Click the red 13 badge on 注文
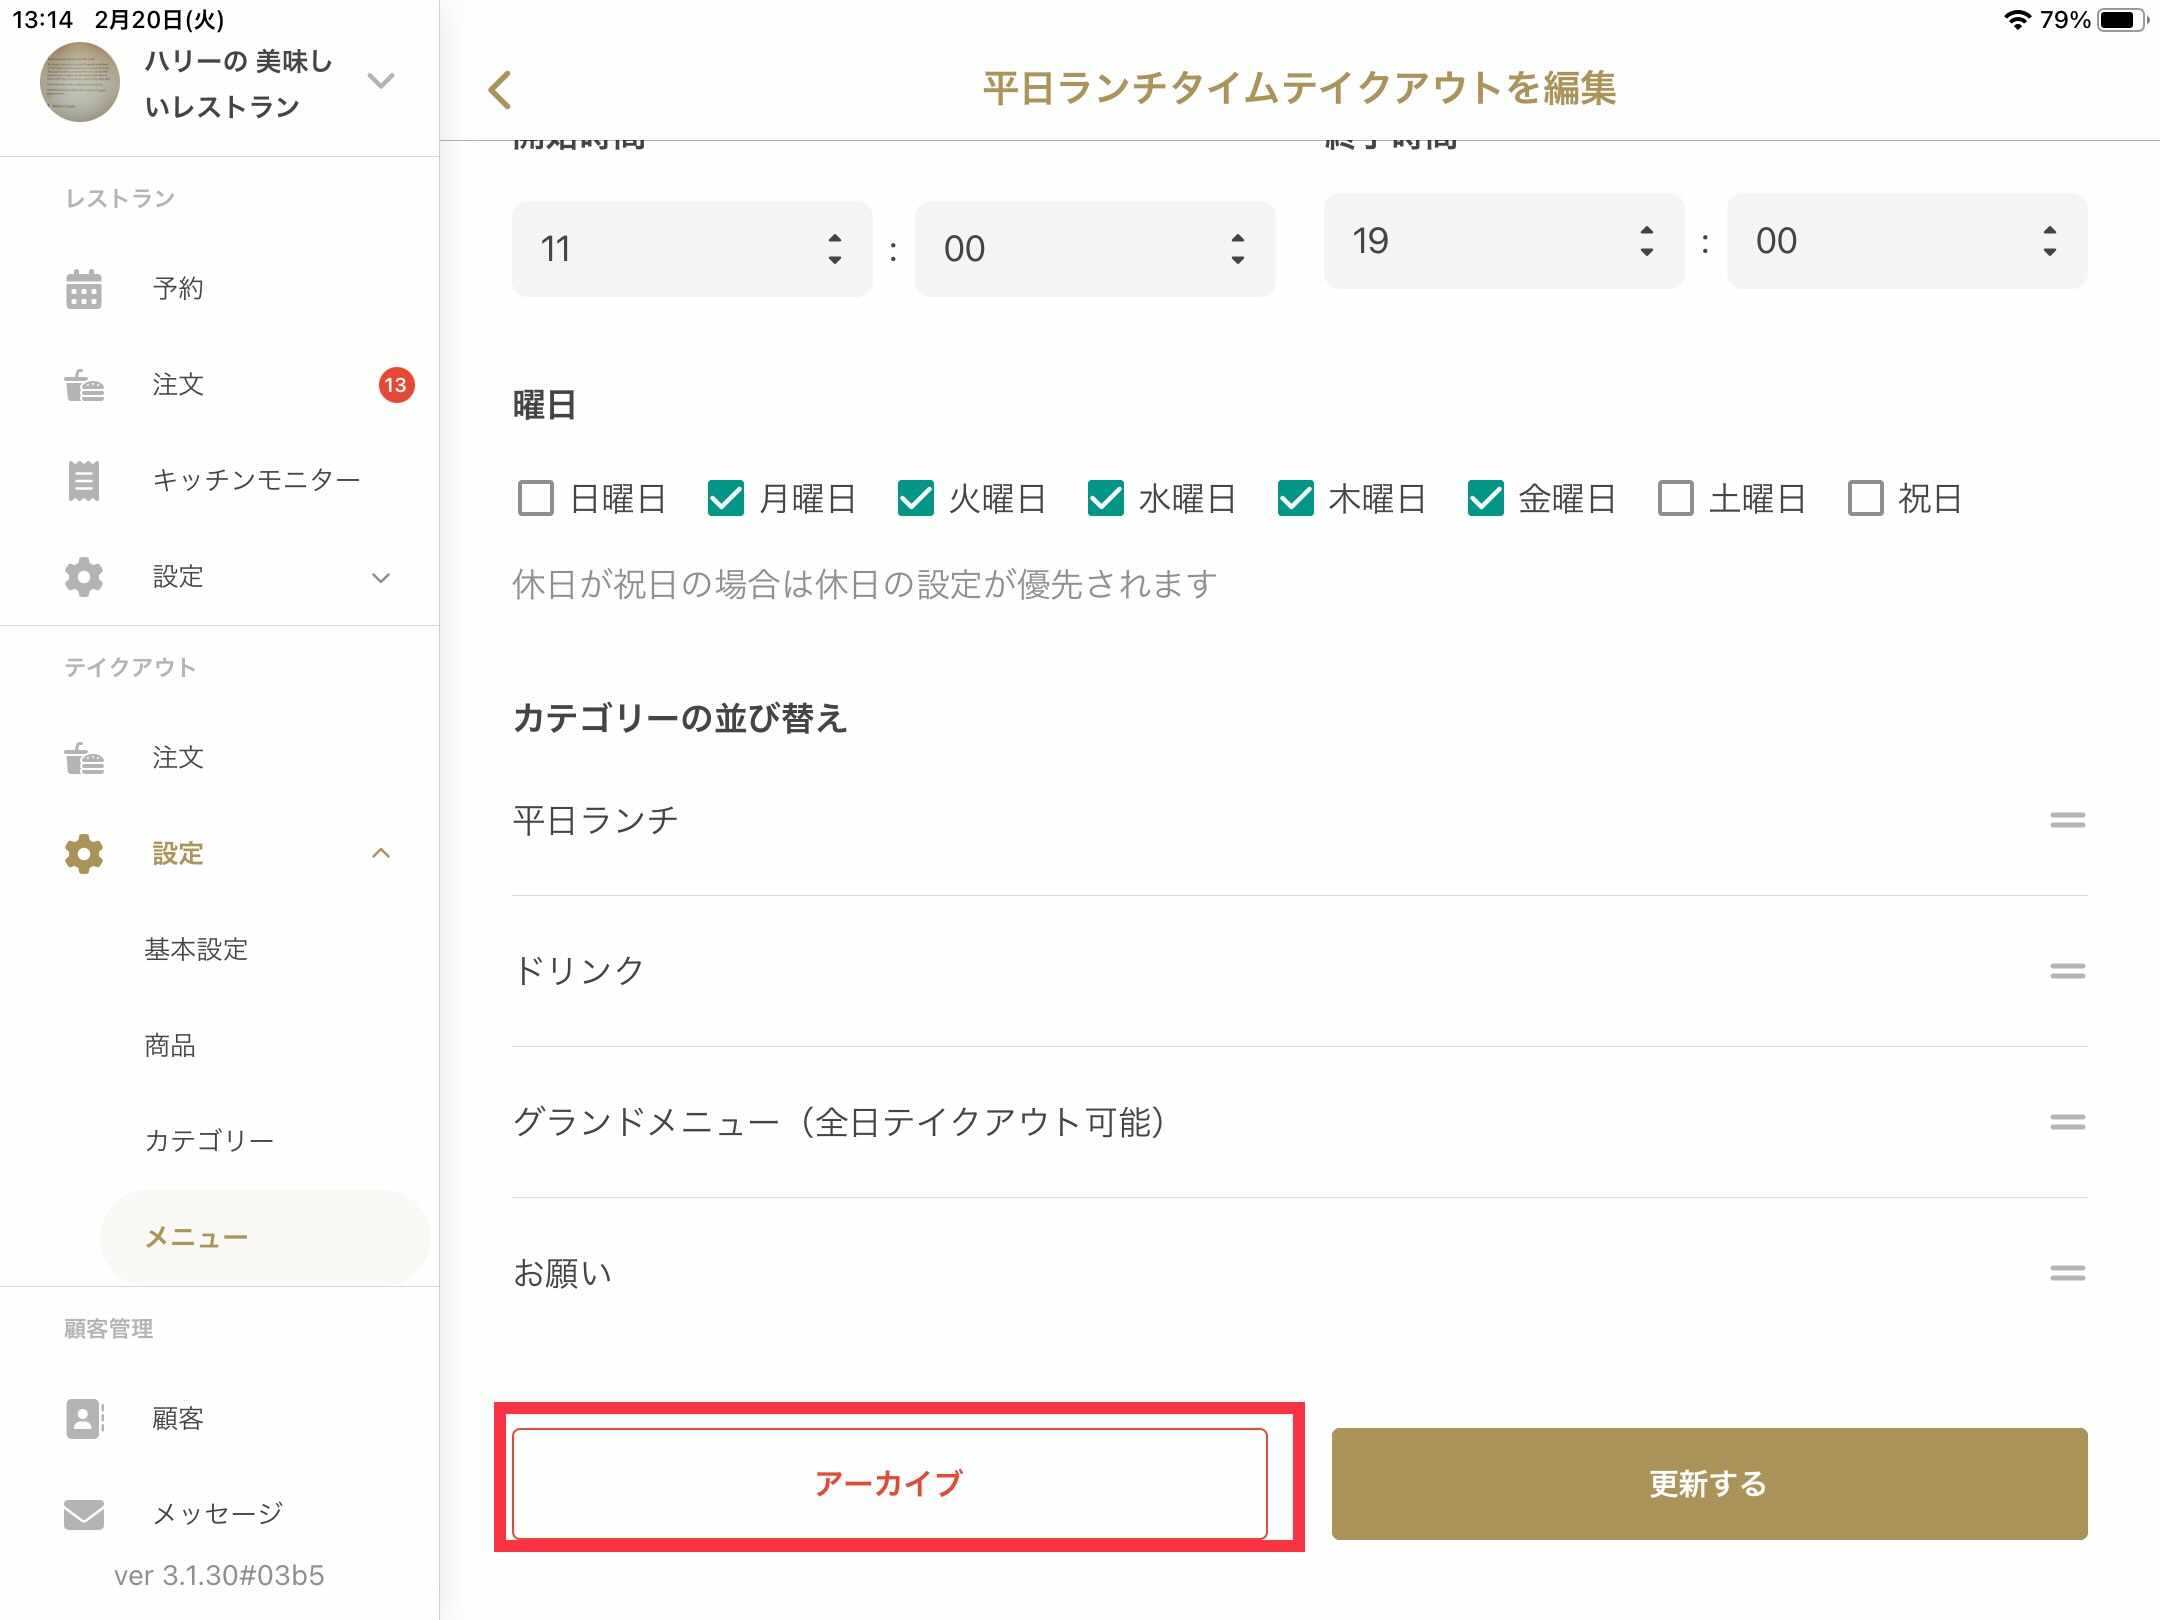 click(396, 385)
